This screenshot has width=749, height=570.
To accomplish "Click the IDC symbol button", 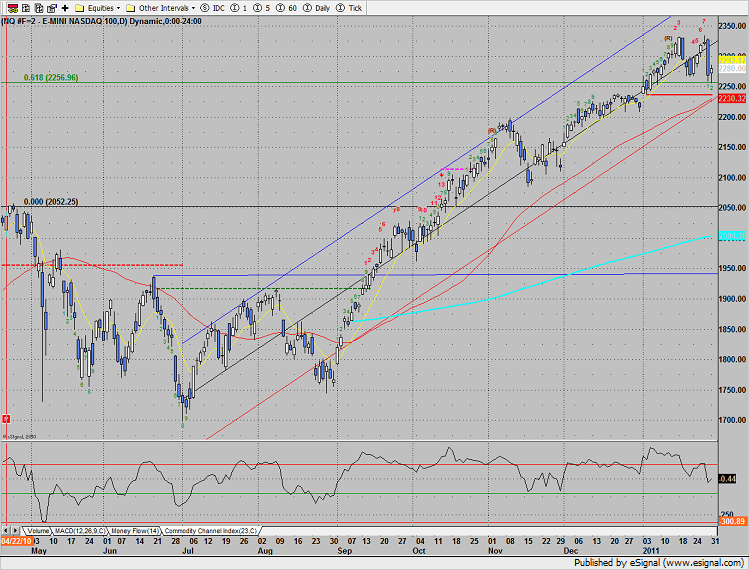I will click(213, 8).
